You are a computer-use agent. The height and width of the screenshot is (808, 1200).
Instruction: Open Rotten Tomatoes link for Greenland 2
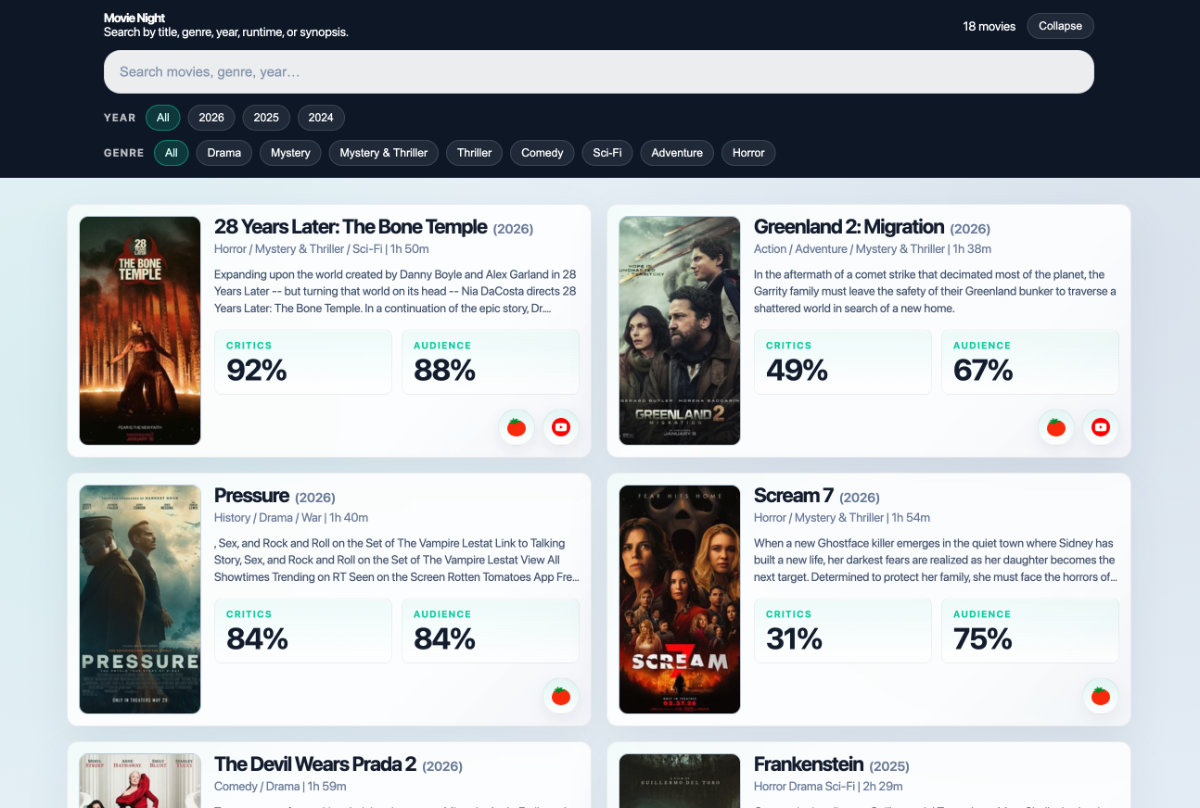tap(1056, 427)
